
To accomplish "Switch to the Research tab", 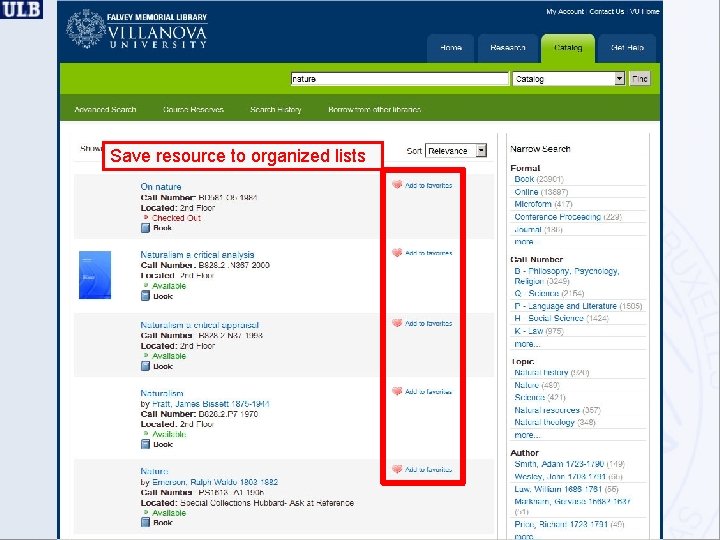I will 507,48.
